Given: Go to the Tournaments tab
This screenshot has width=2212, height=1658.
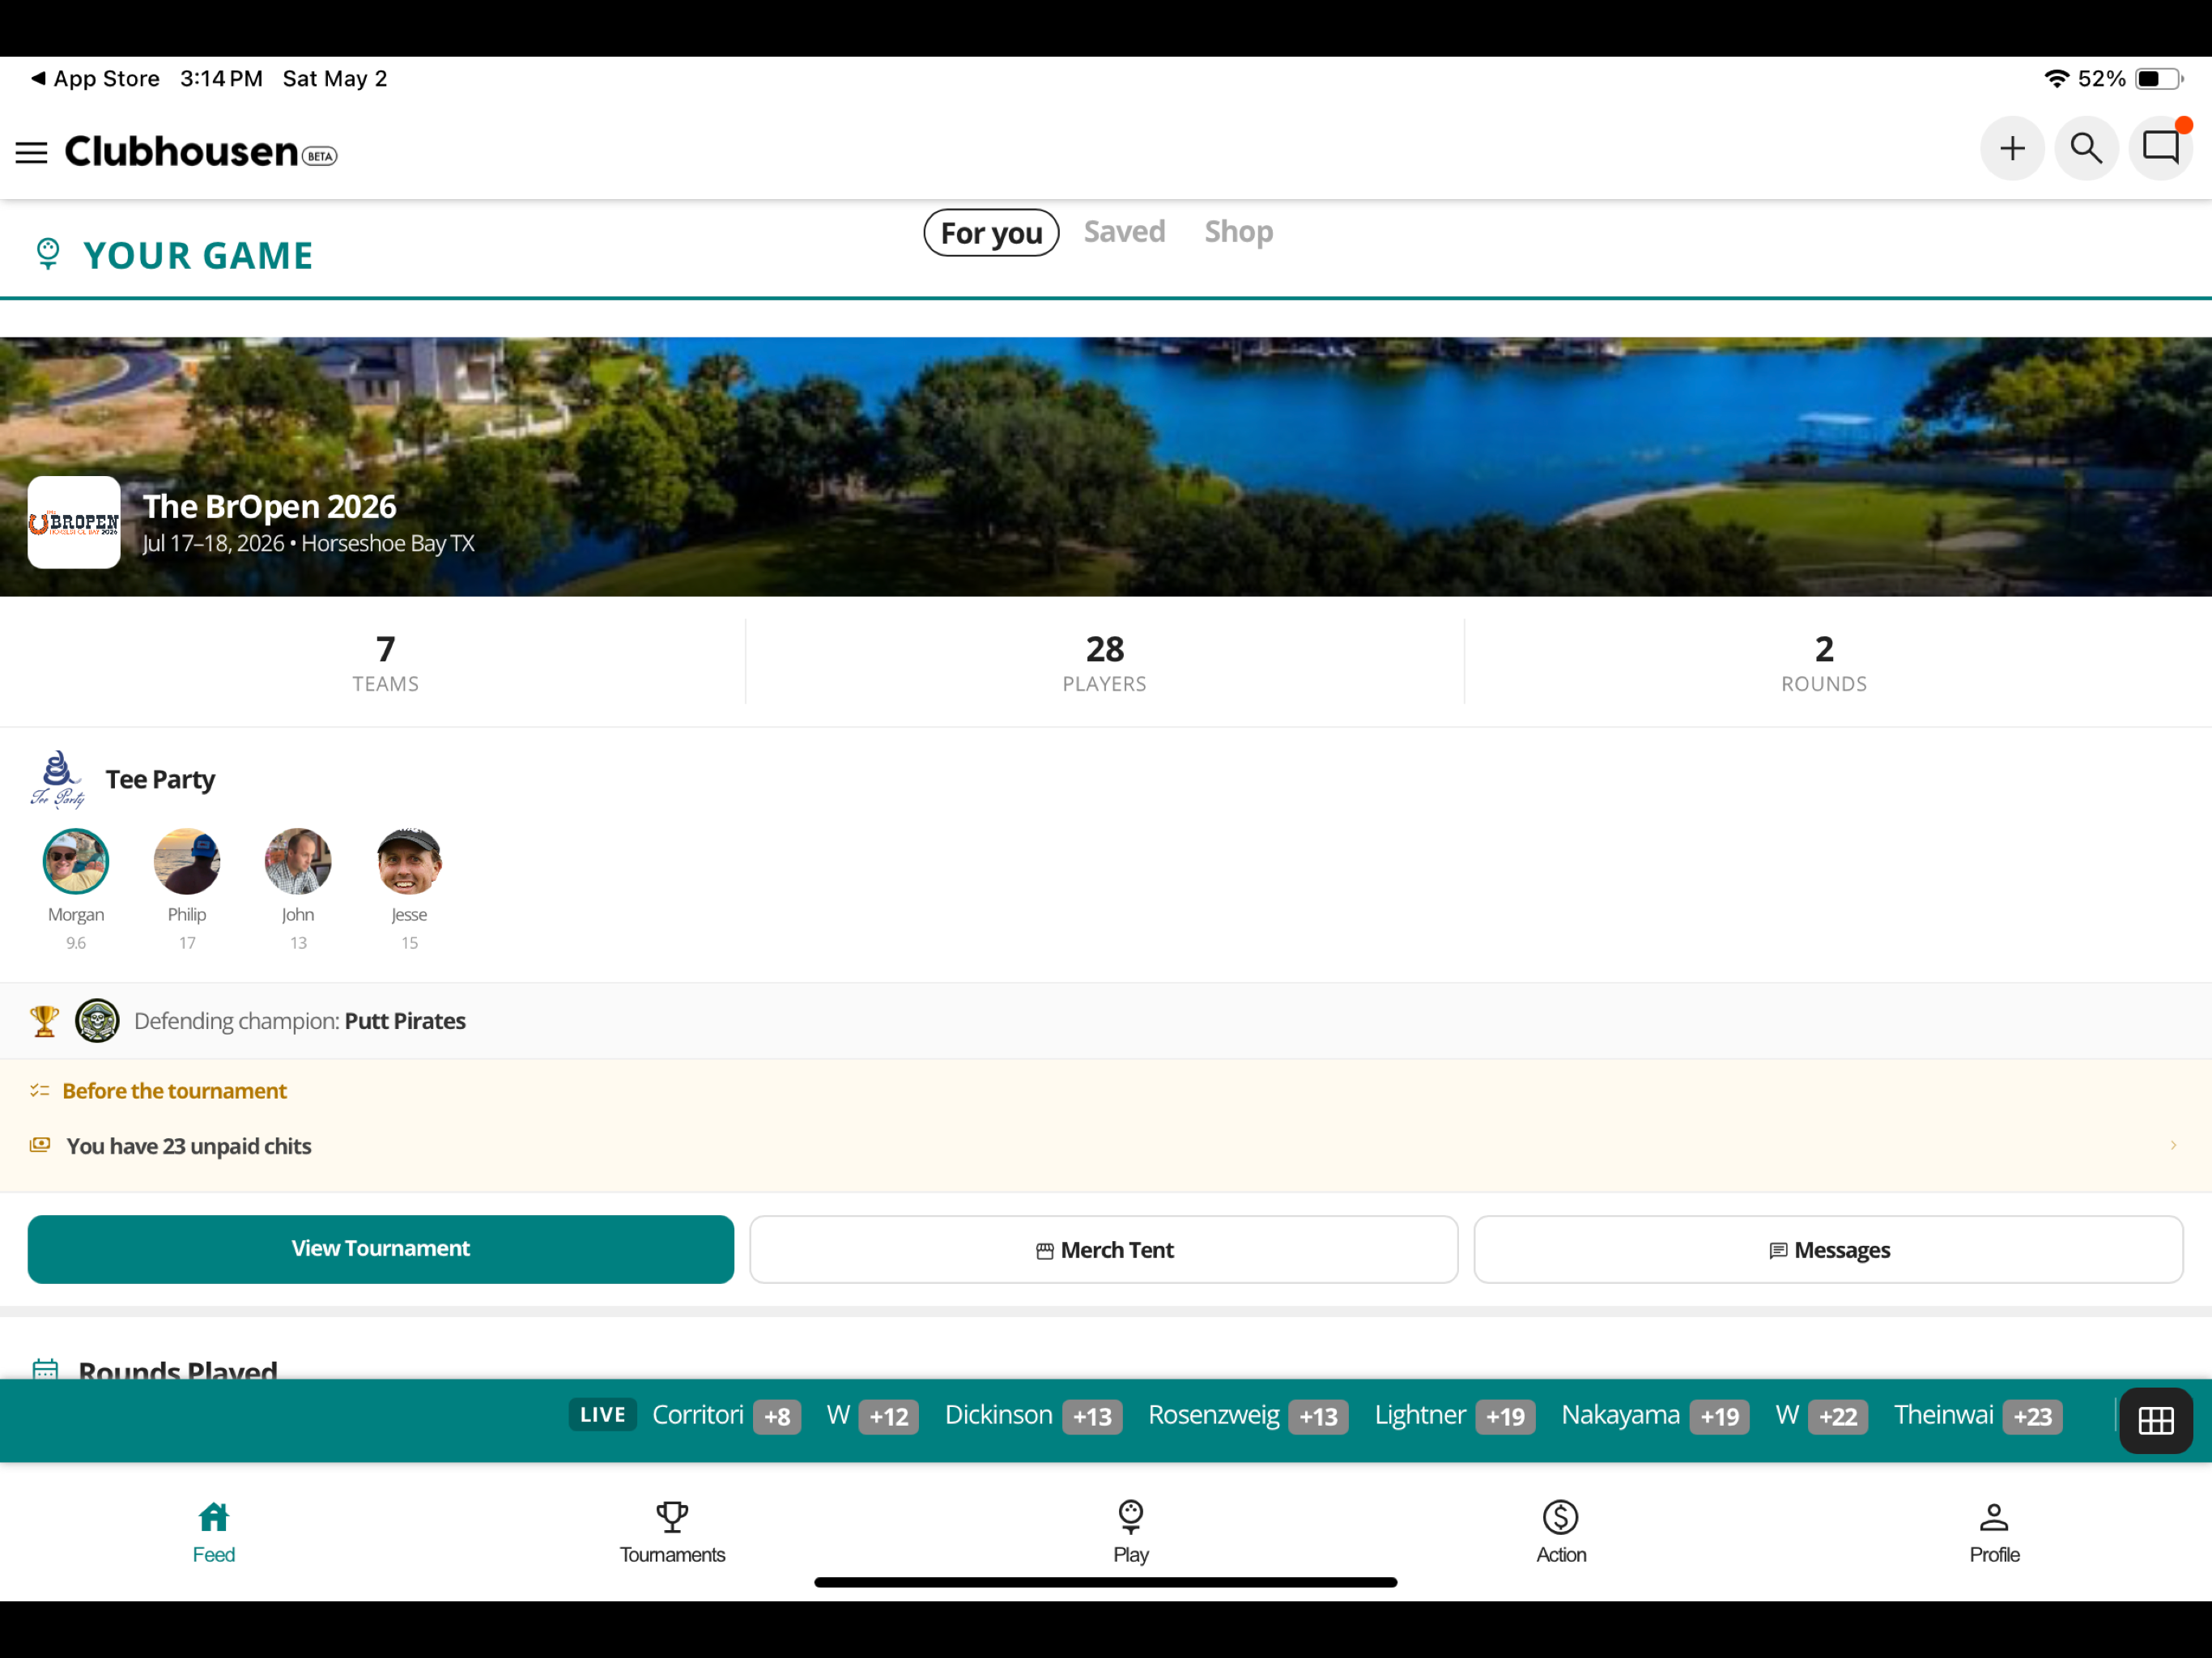Looking at the screenshot, I should pos(672,1531).
